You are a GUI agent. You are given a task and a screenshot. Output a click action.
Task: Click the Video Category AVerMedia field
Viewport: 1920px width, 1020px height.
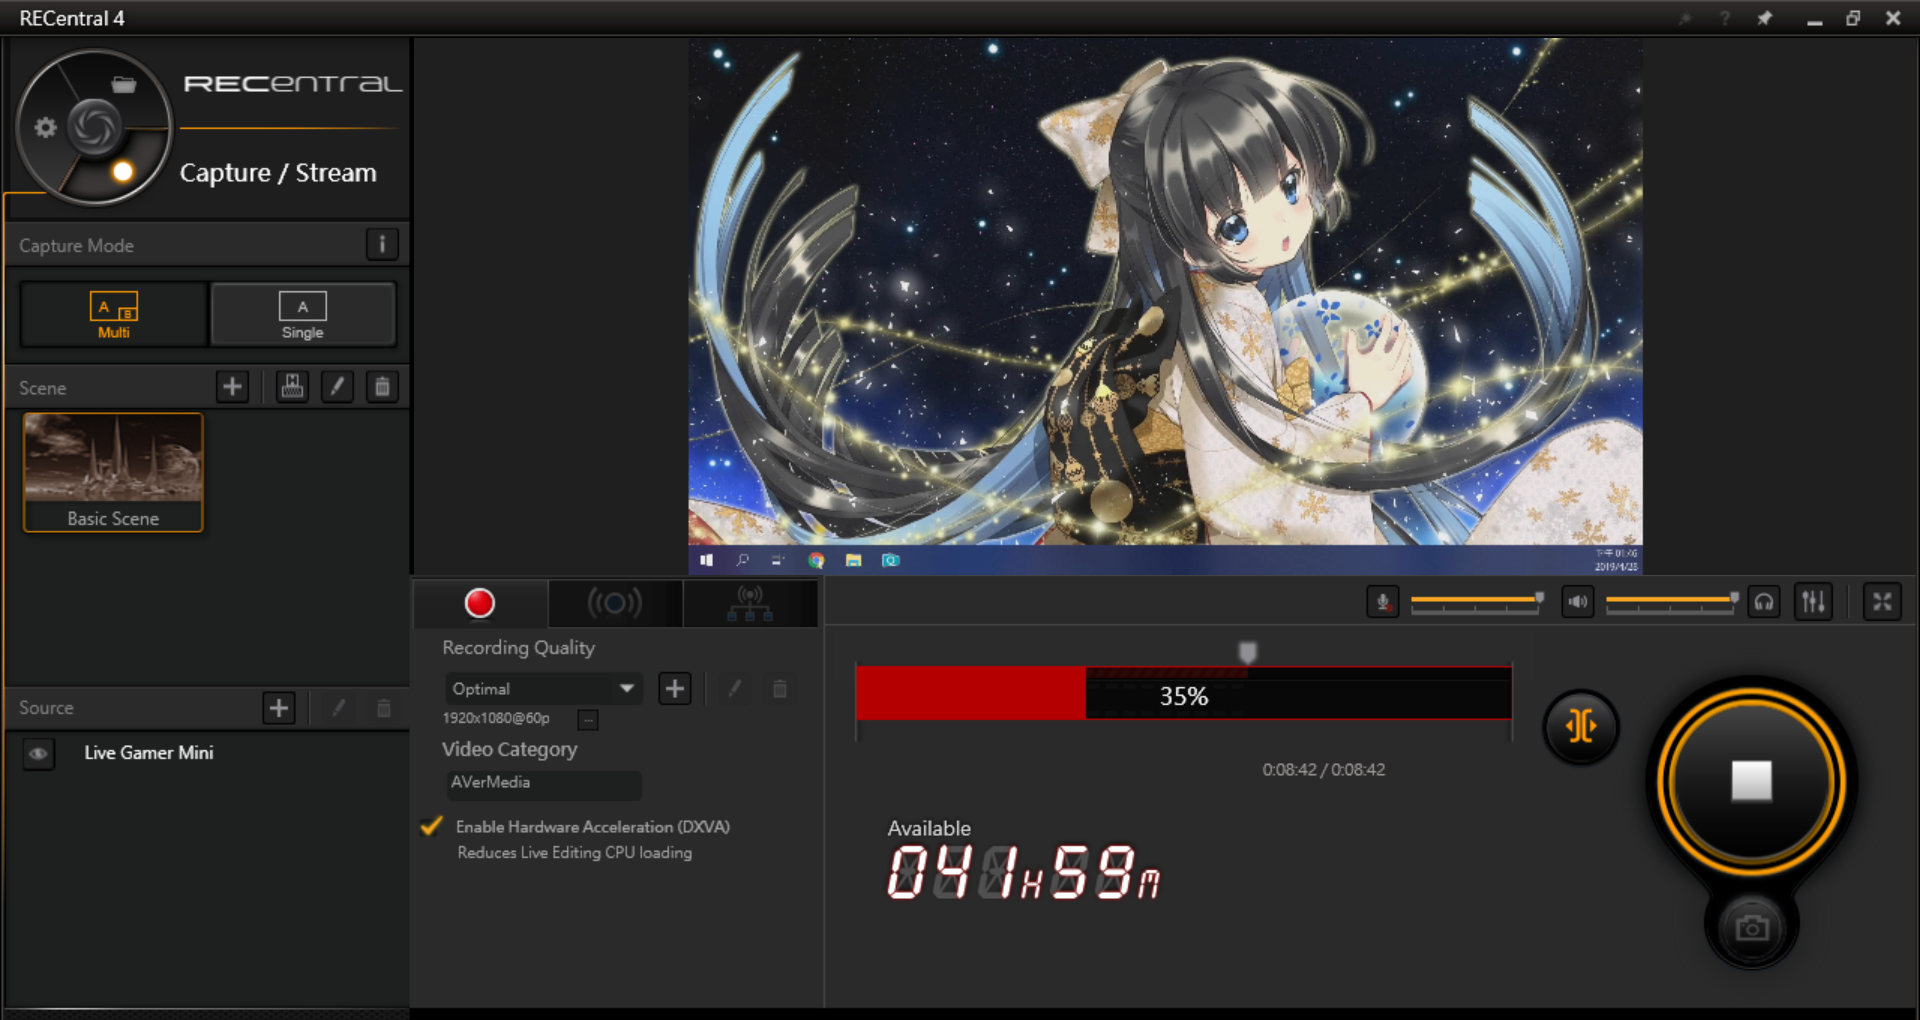click(x=542, y=783)
